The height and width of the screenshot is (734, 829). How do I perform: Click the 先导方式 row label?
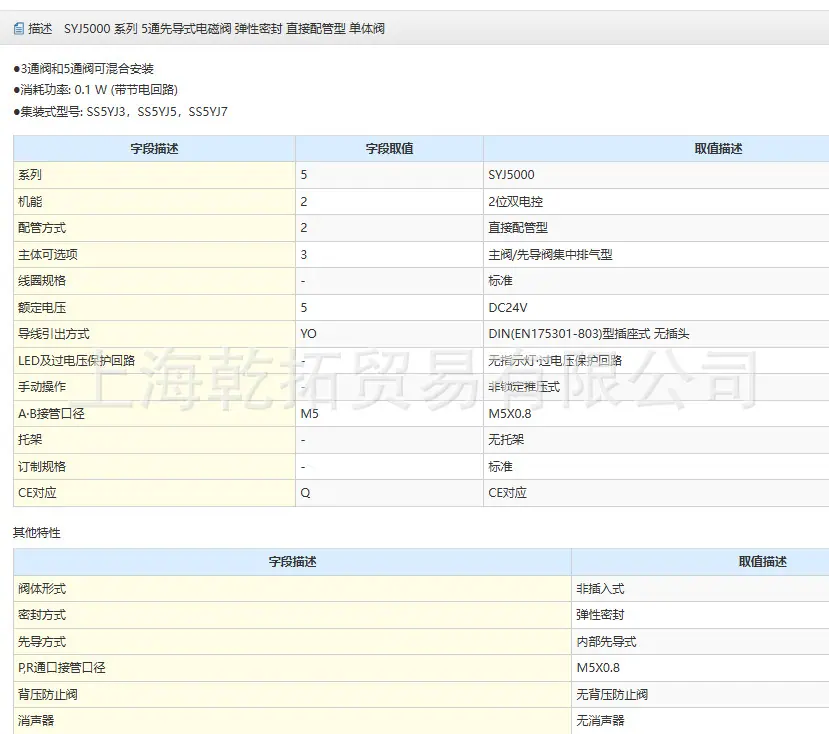click(42, 641)
